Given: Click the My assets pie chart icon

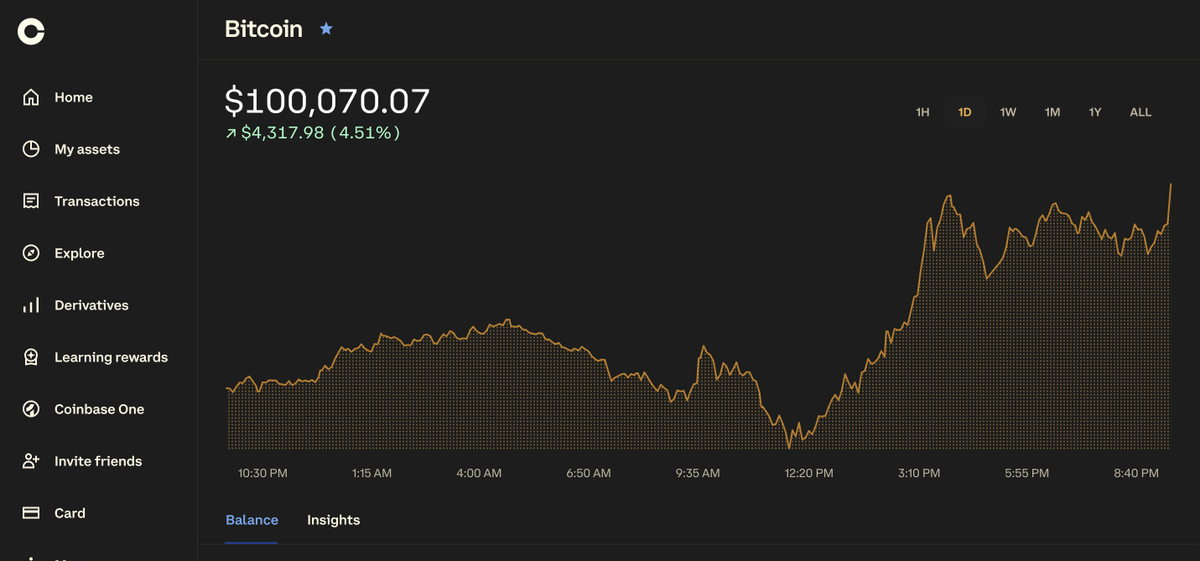Looking at the screenshot, I should (31, 149).
